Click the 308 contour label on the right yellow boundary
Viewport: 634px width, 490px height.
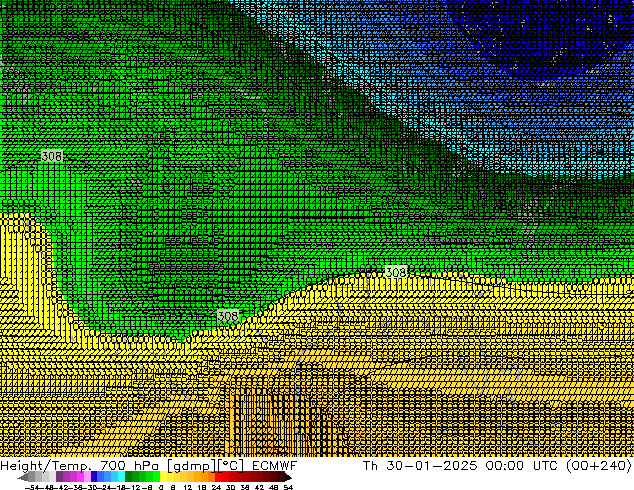point(396,272)
